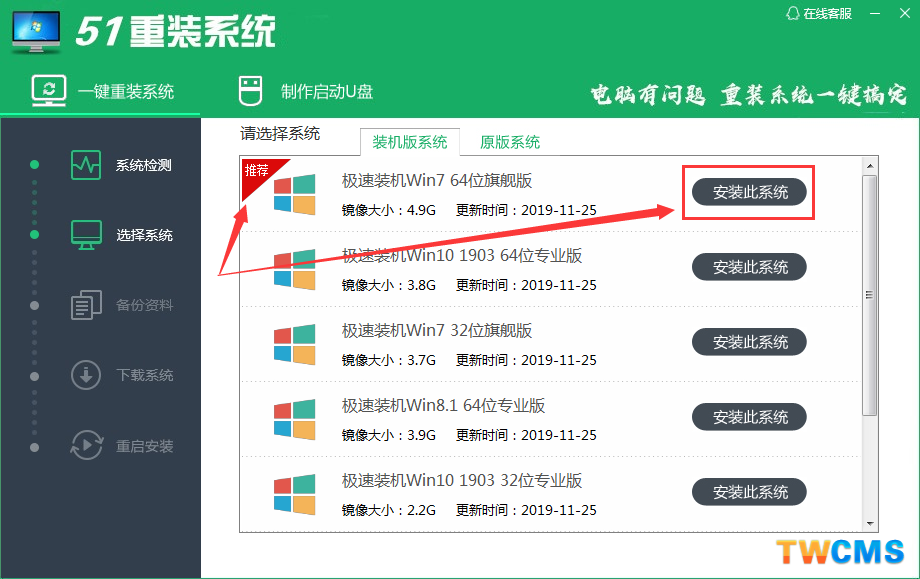Click Windows logo of Win10 1903 32位专业版

(295, 495)
